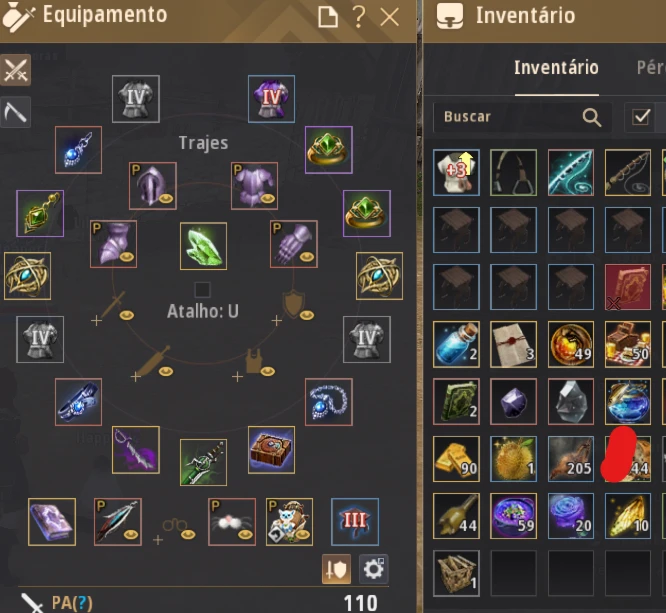Image resolution: width=666 pixels, height=613 pixels.
Task: Click the sword and shield stats button
Action: (336, 568)
